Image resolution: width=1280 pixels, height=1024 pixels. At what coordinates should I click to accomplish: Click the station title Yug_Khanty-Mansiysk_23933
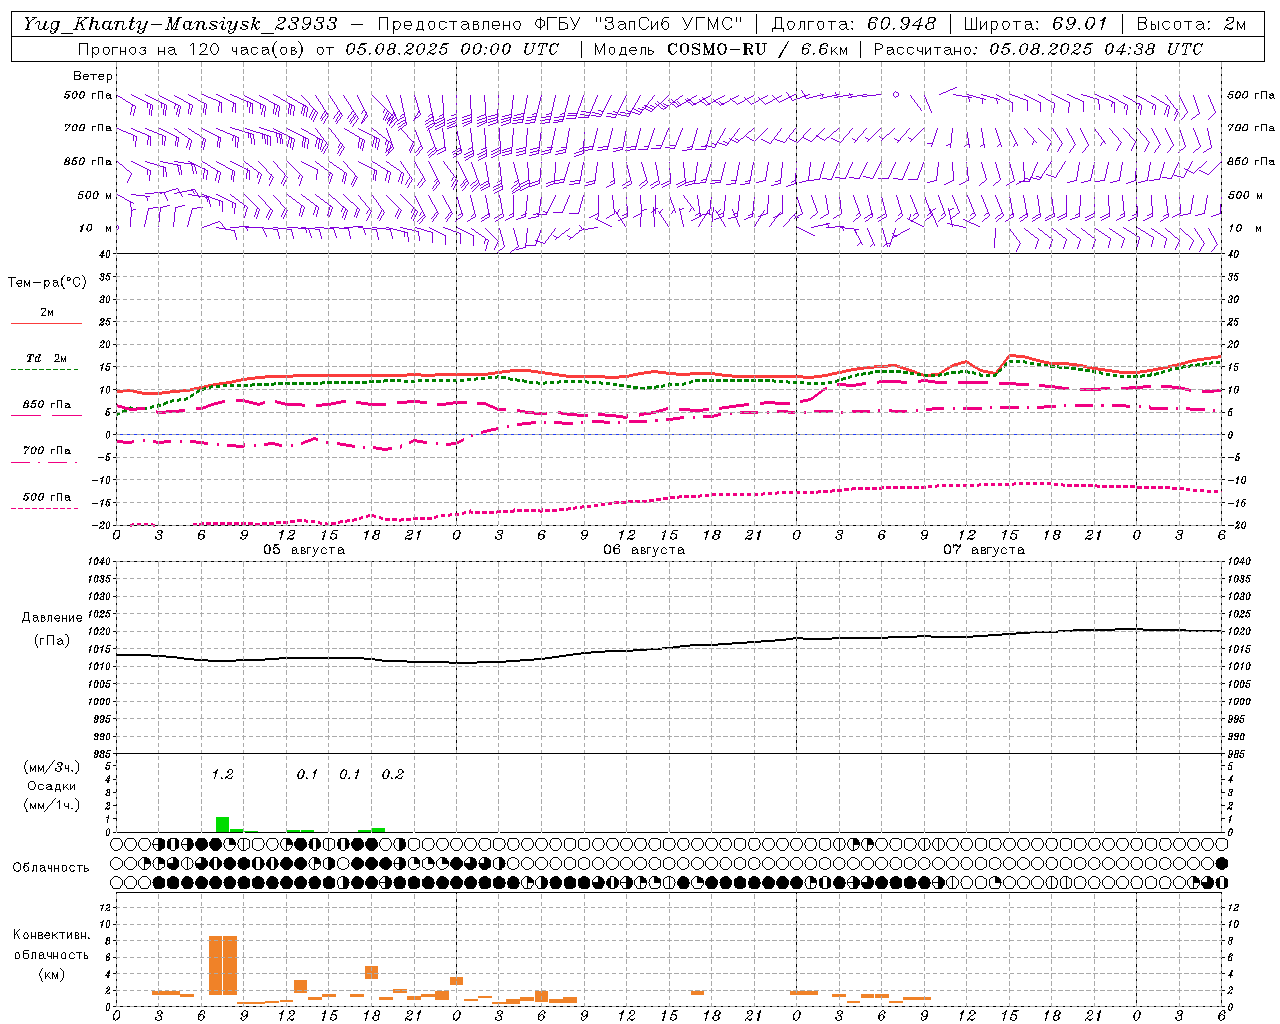[181, 24]
